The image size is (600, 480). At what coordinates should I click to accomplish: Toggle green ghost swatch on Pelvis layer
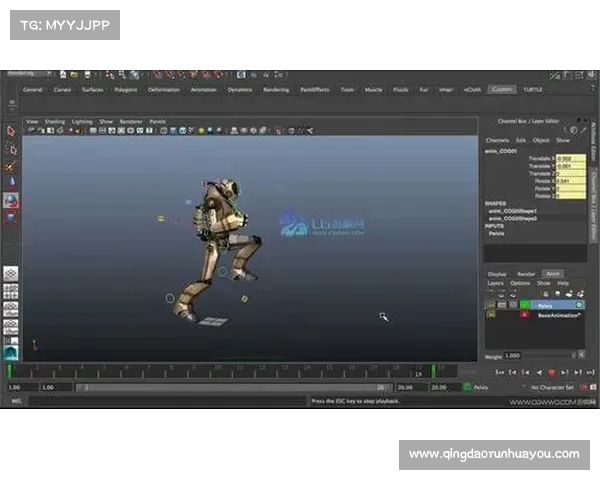click(525, 305)
